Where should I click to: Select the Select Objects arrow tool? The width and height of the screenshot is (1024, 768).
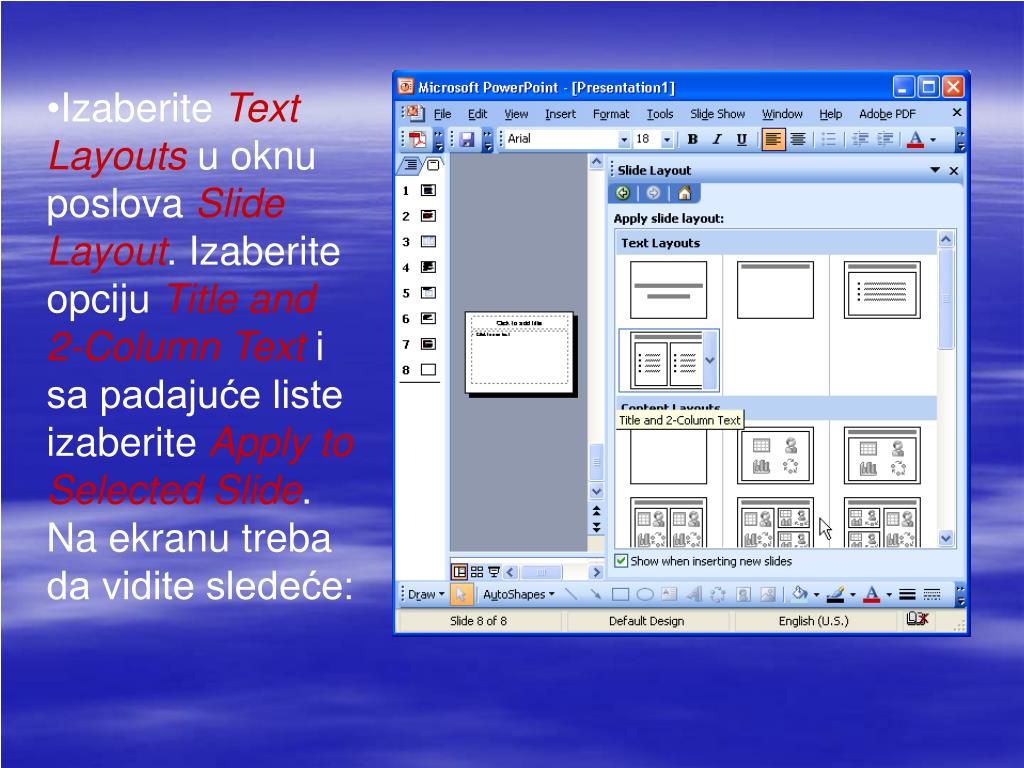tap(461, 594)
